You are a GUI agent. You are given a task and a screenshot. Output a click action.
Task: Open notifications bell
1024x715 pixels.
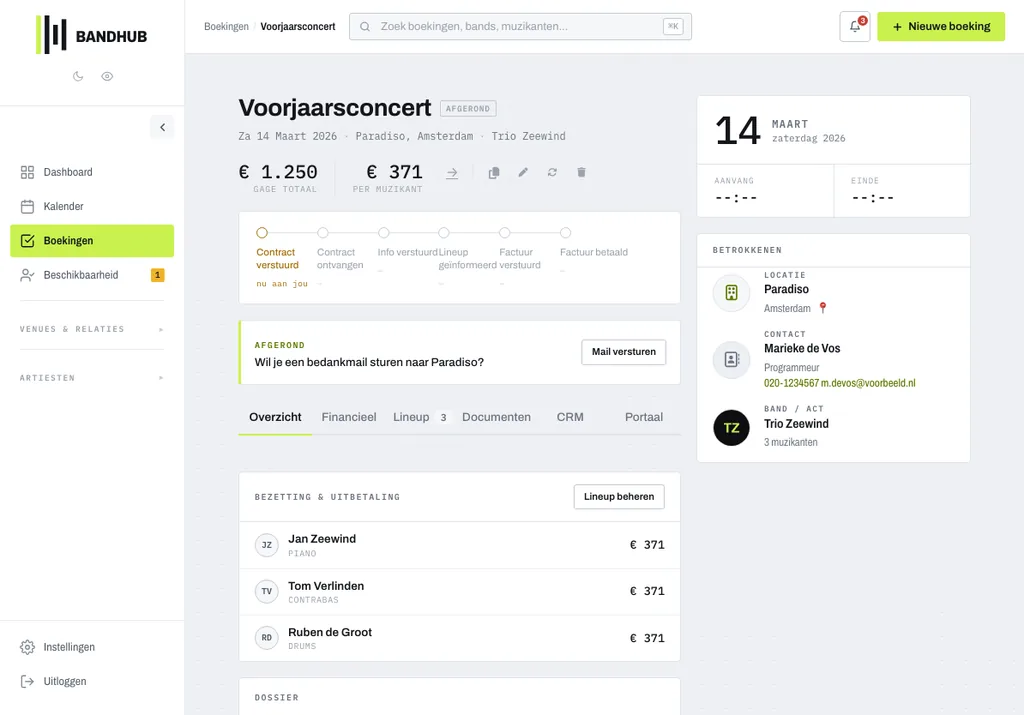pos(855,27)
